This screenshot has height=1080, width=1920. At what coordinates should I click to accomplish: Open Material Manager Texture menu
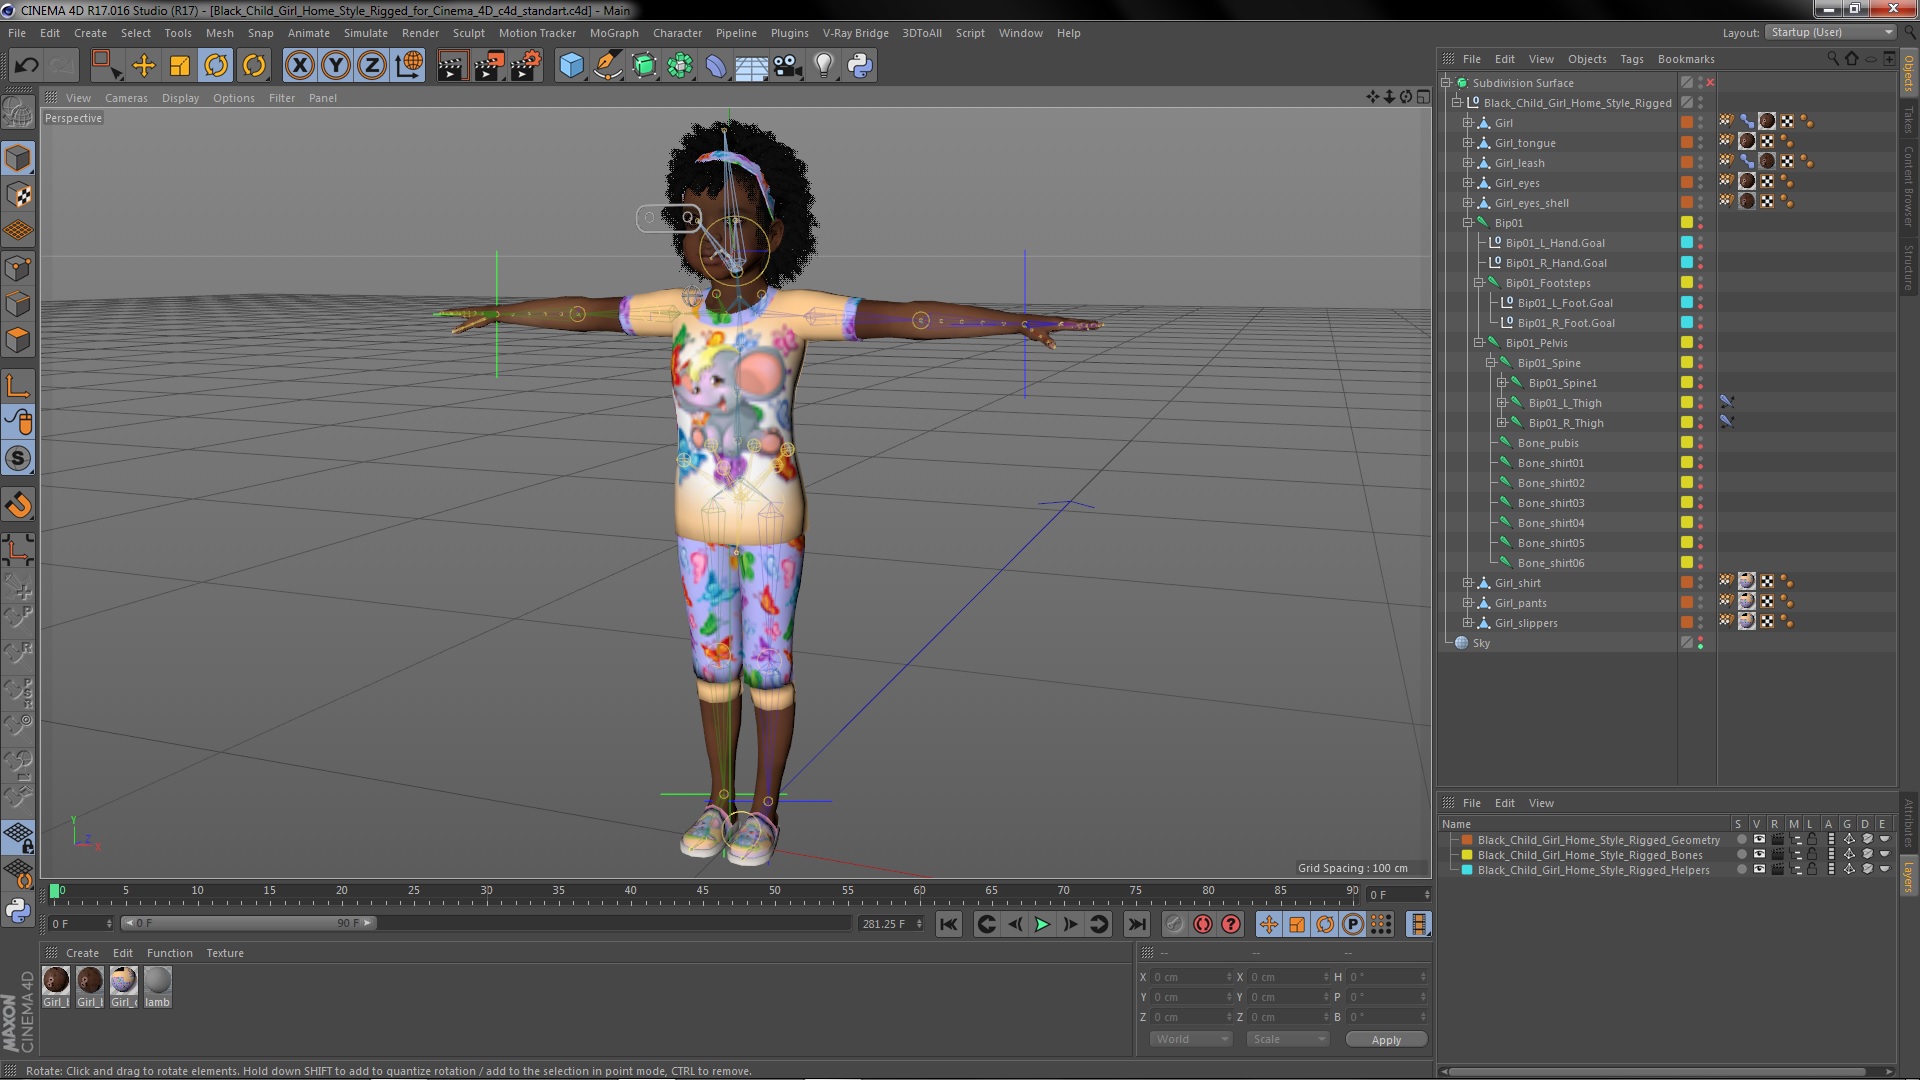(x=225, y=953)
